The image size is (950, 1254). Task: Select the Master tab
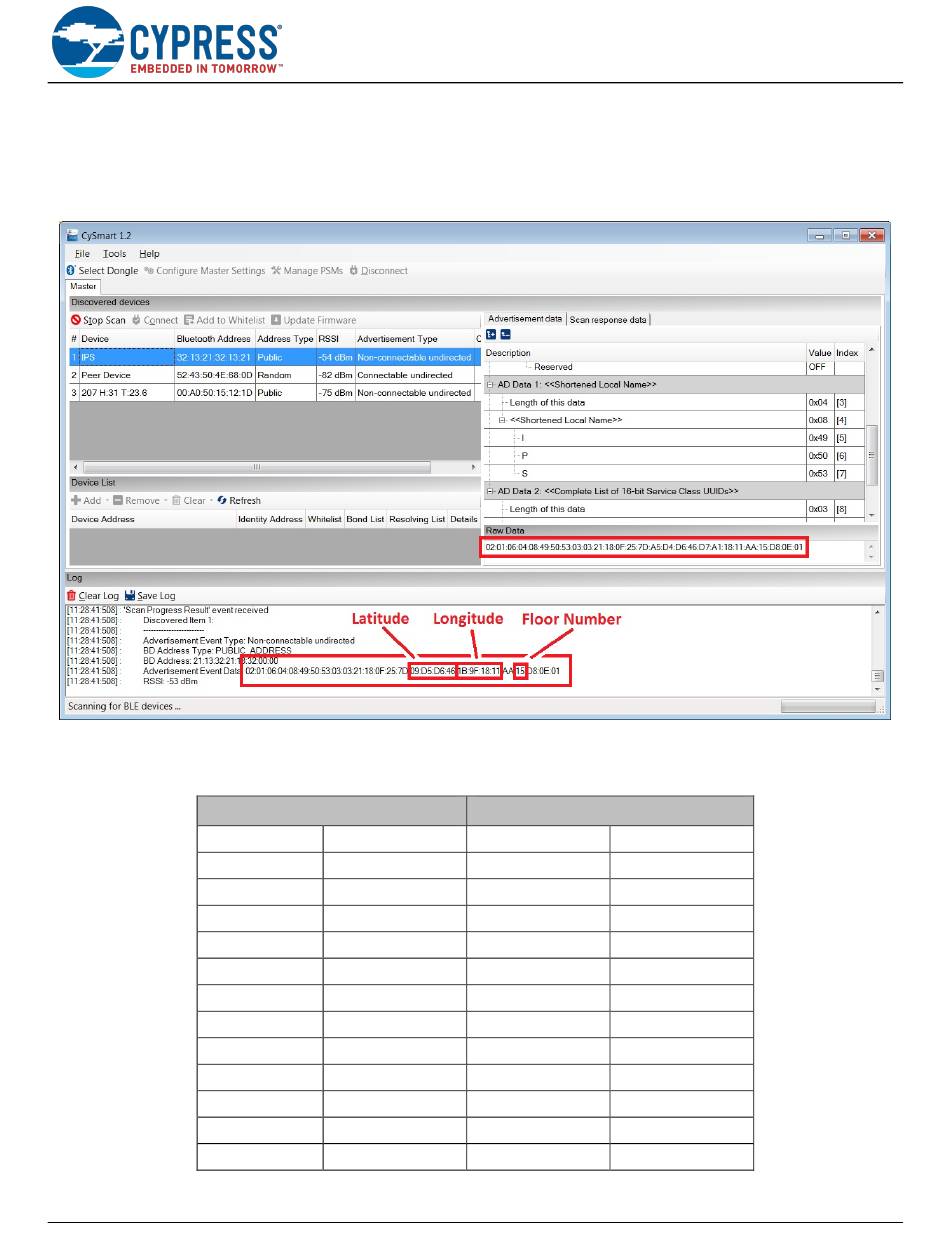(x=83, y=286)
